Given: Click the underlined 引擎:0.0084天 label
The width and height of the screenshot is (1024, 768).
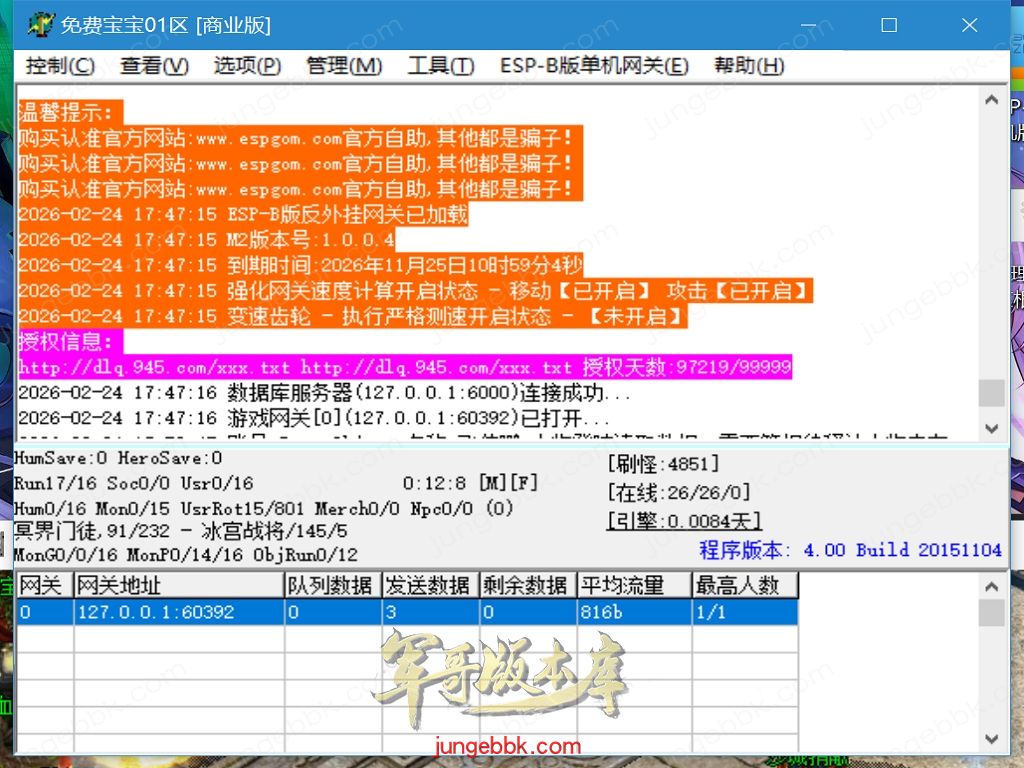Looking at the screenshot, I should [x=684, y=521].
